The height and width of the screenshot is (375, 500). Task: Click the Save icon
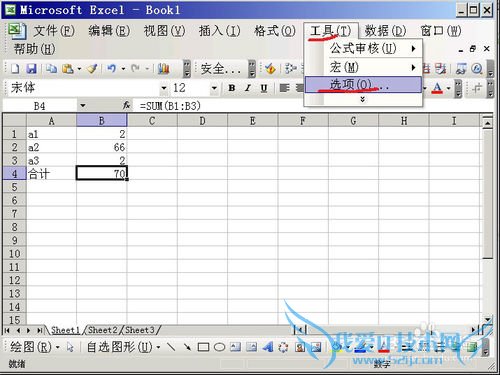[31, 69]
